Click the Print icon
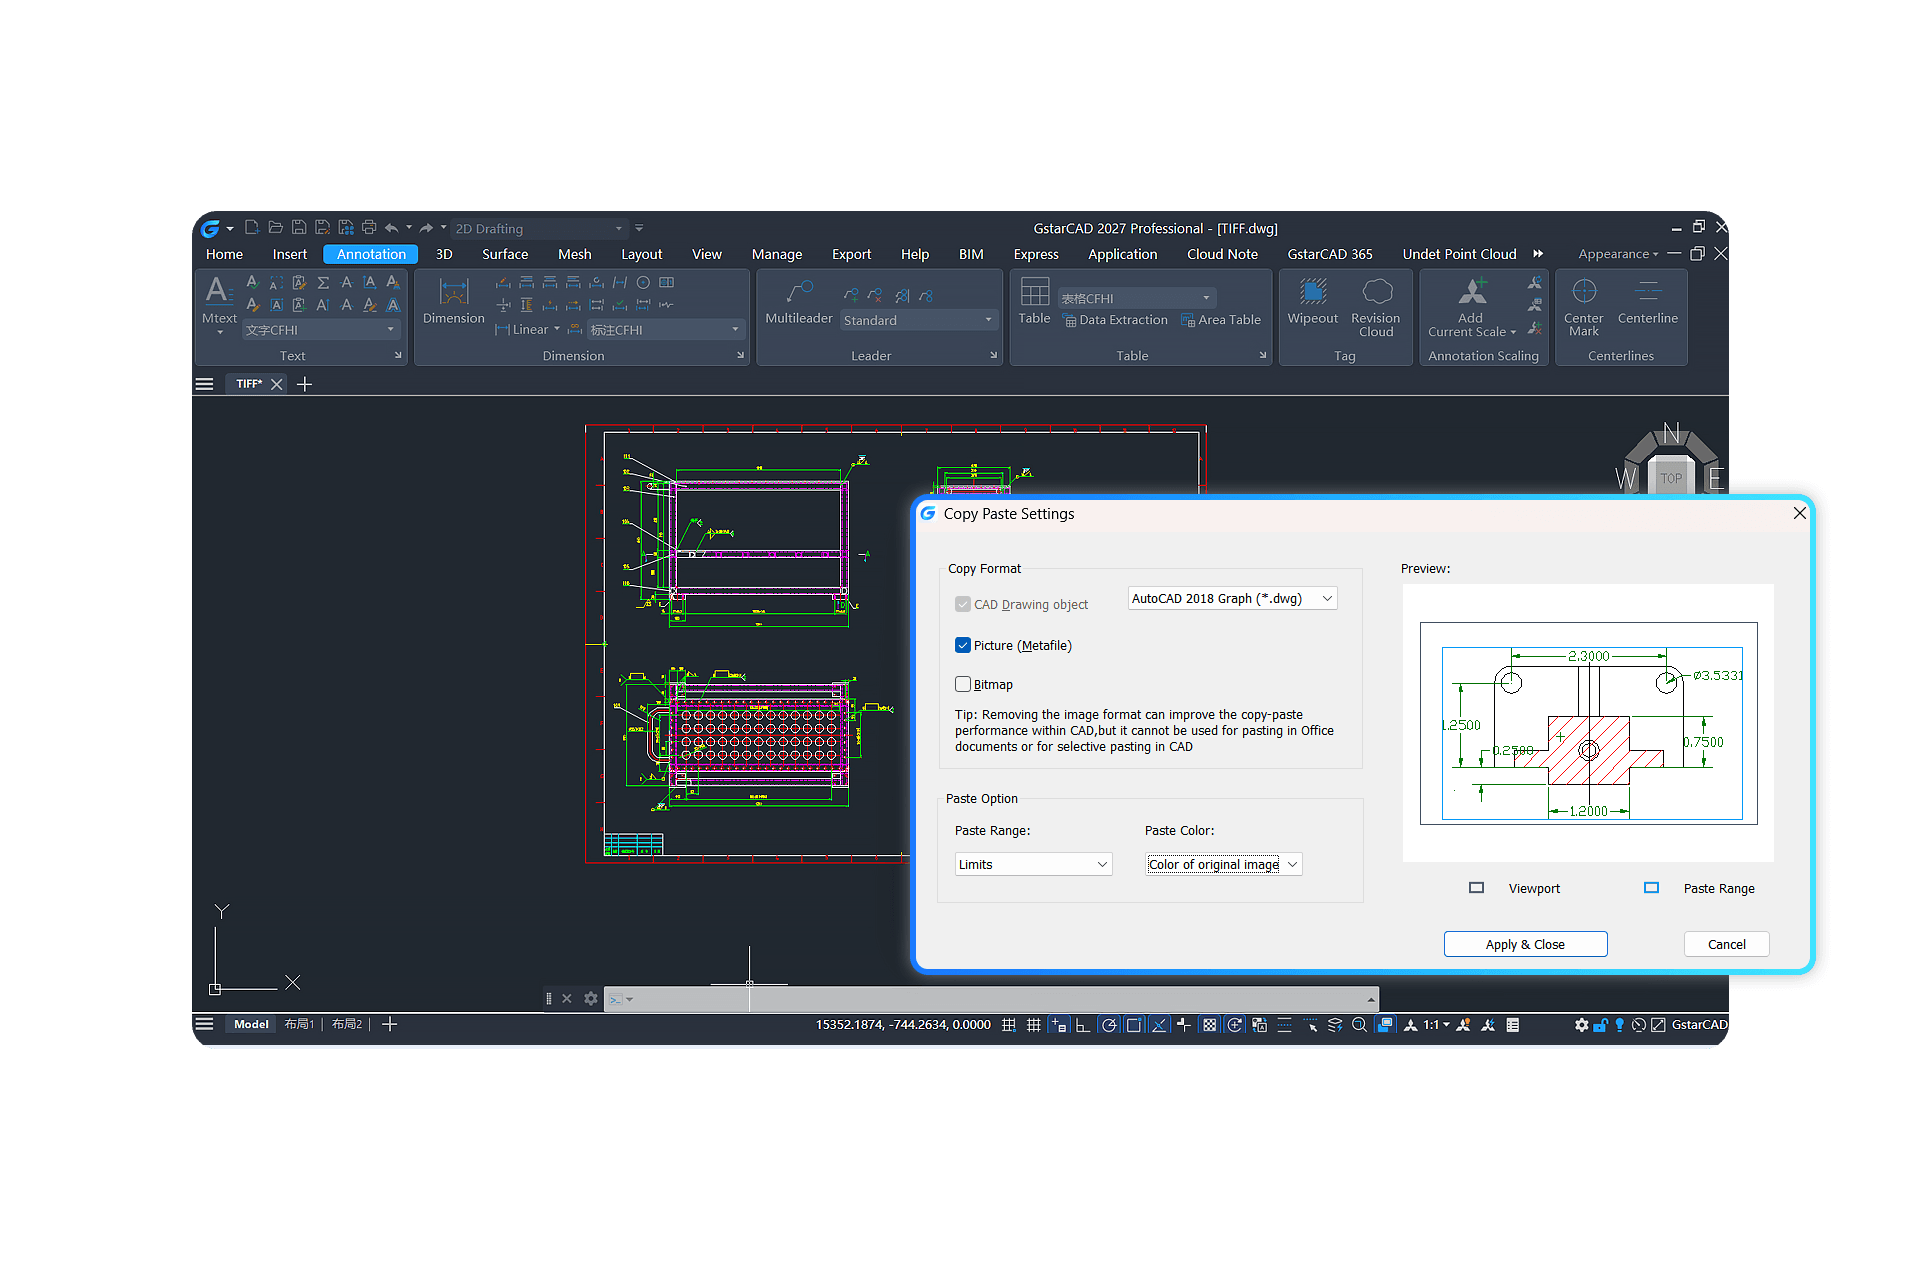Screen dimensions: 1920x1261 pos(369,228)
